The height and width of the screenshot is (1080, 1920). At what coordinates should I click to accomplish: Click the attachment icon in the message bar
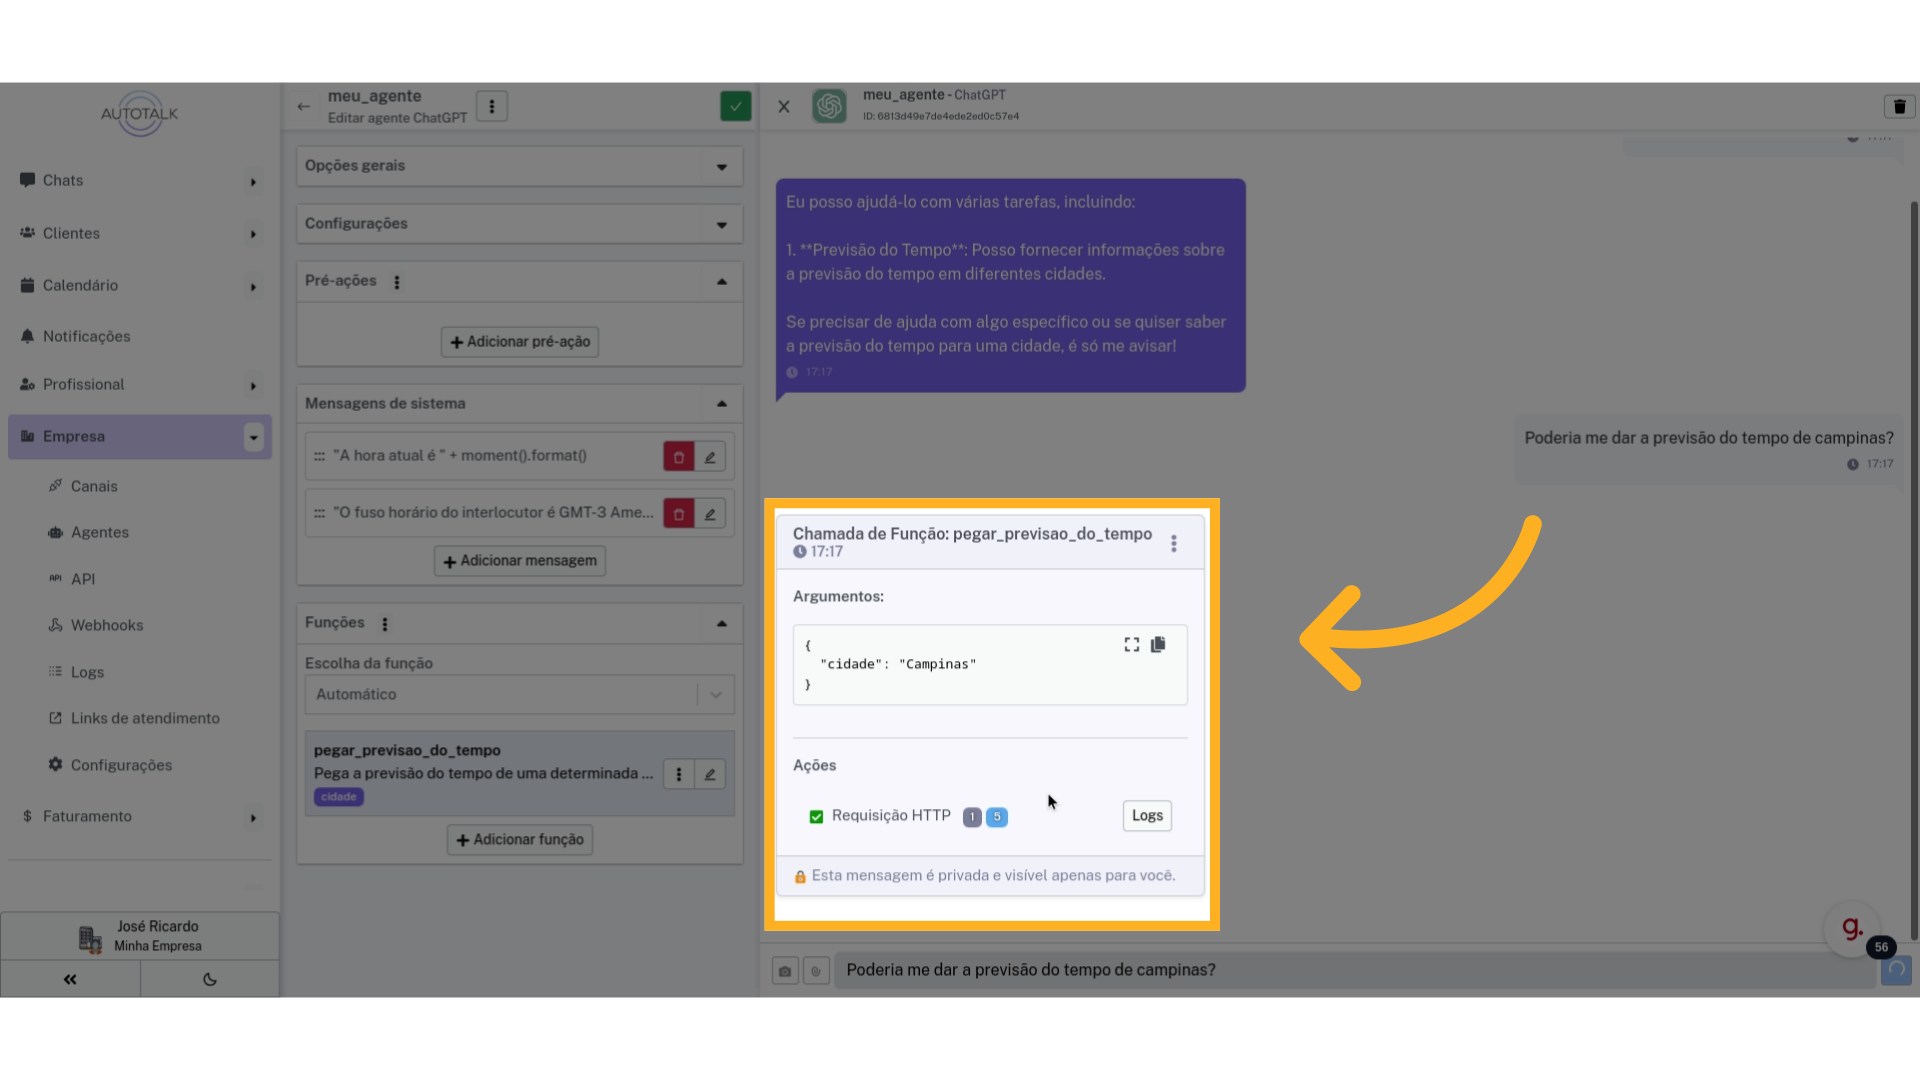tap(816, 971)
